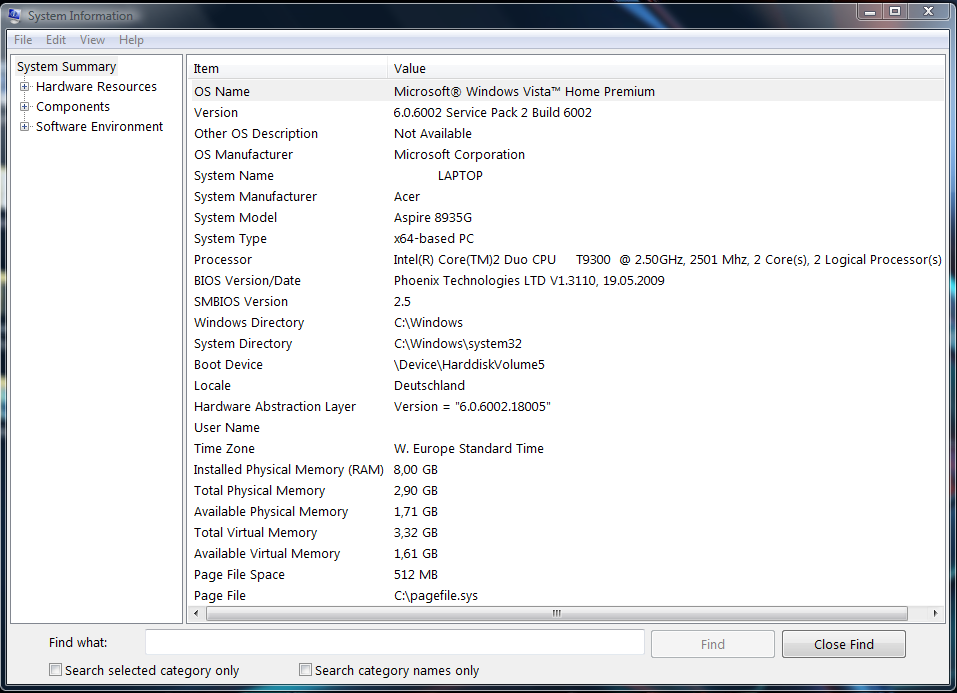Select the User Name row
This screenshot has height=693, width=957.
coord(566,427)
